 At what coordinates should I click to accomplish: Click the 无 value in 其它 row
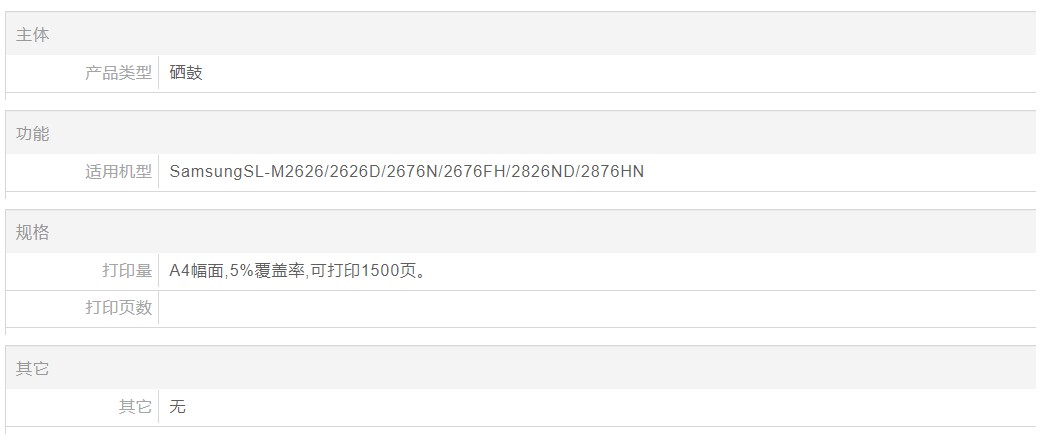(x=178, y=407)
